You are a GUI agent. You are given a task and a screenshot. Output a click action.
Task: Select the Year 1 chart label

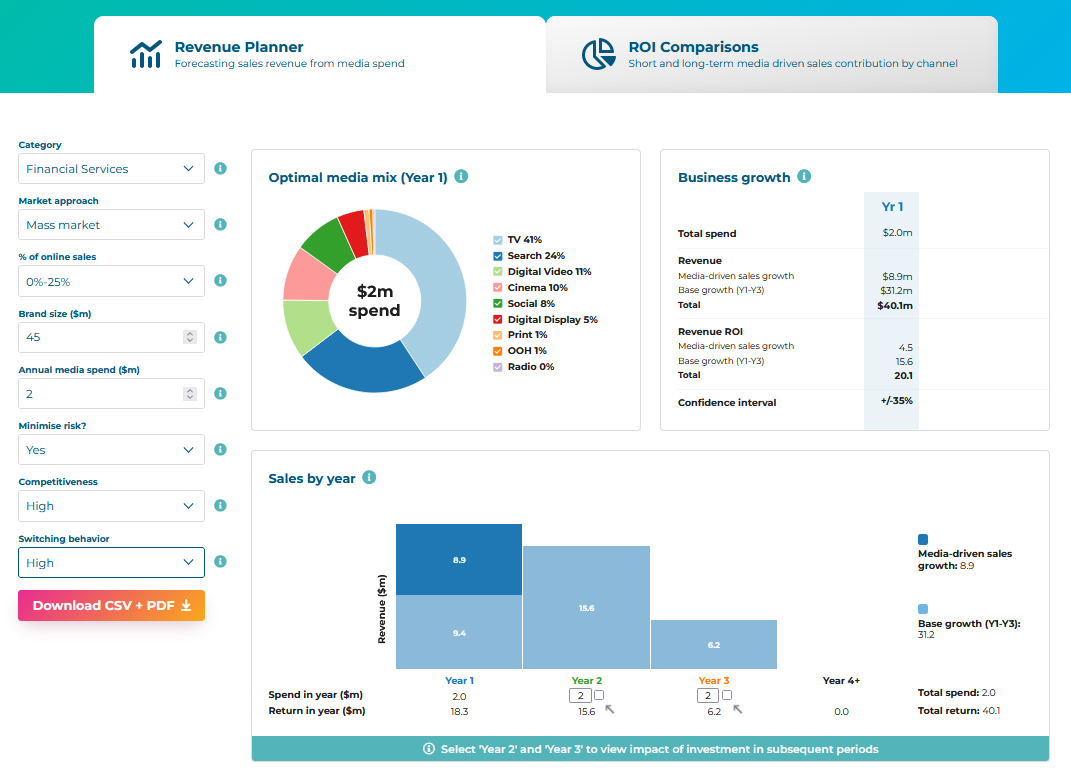coord(459,680)
